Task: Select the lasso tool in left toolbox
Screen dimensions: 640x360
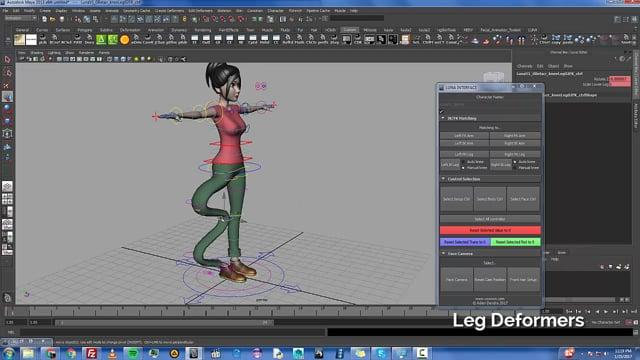Action: point(7,73)
